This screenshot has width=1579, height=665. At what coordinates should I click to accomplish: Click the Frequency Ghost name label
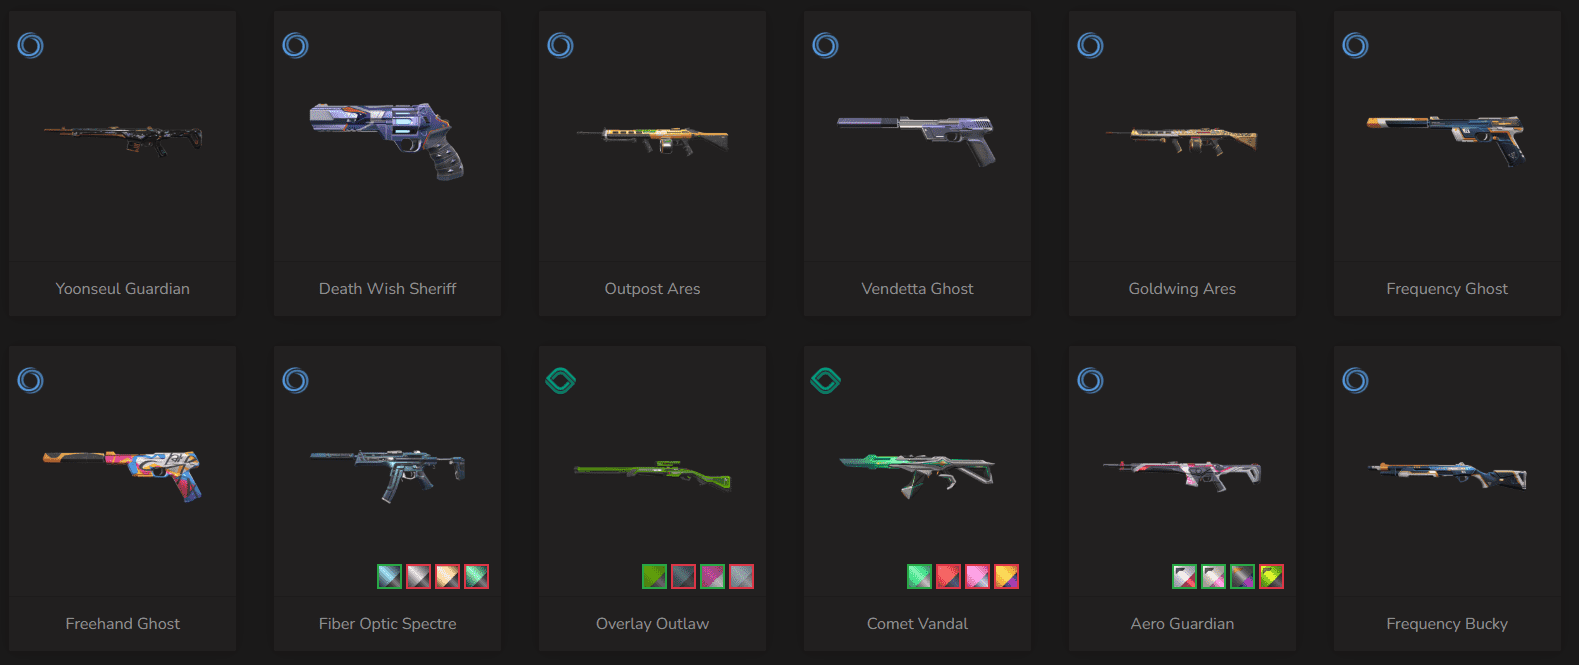click(1447, 289)
